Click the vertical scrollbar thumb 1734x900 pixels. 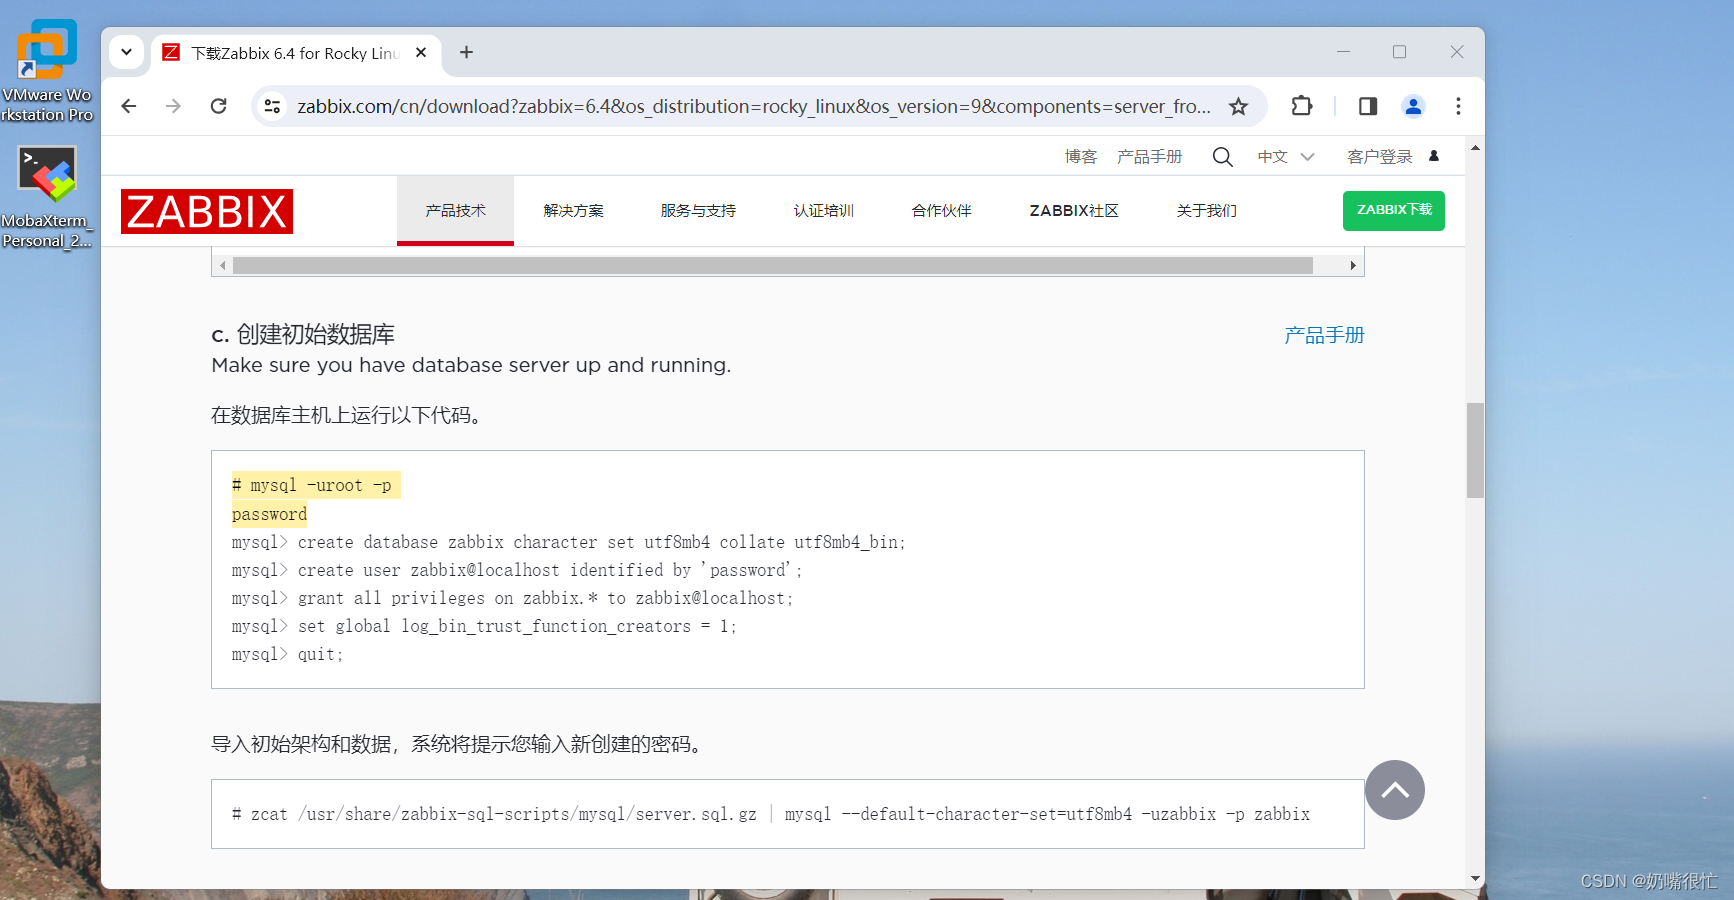coord(1475,450)
